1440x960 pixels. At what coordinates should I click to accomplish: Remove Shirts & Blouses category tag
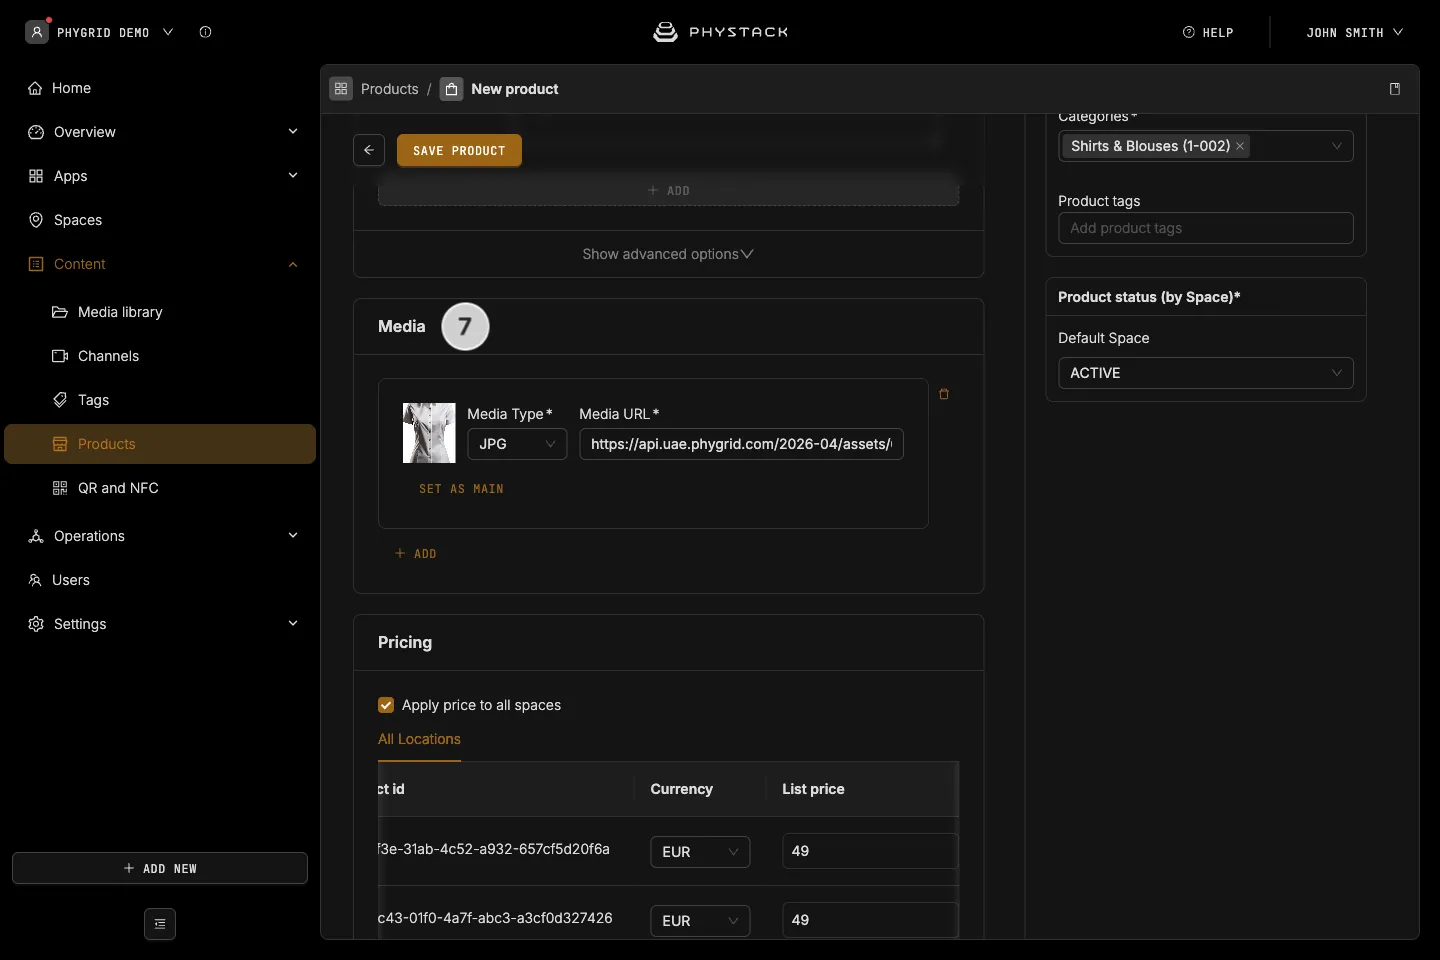point(1240,146)
